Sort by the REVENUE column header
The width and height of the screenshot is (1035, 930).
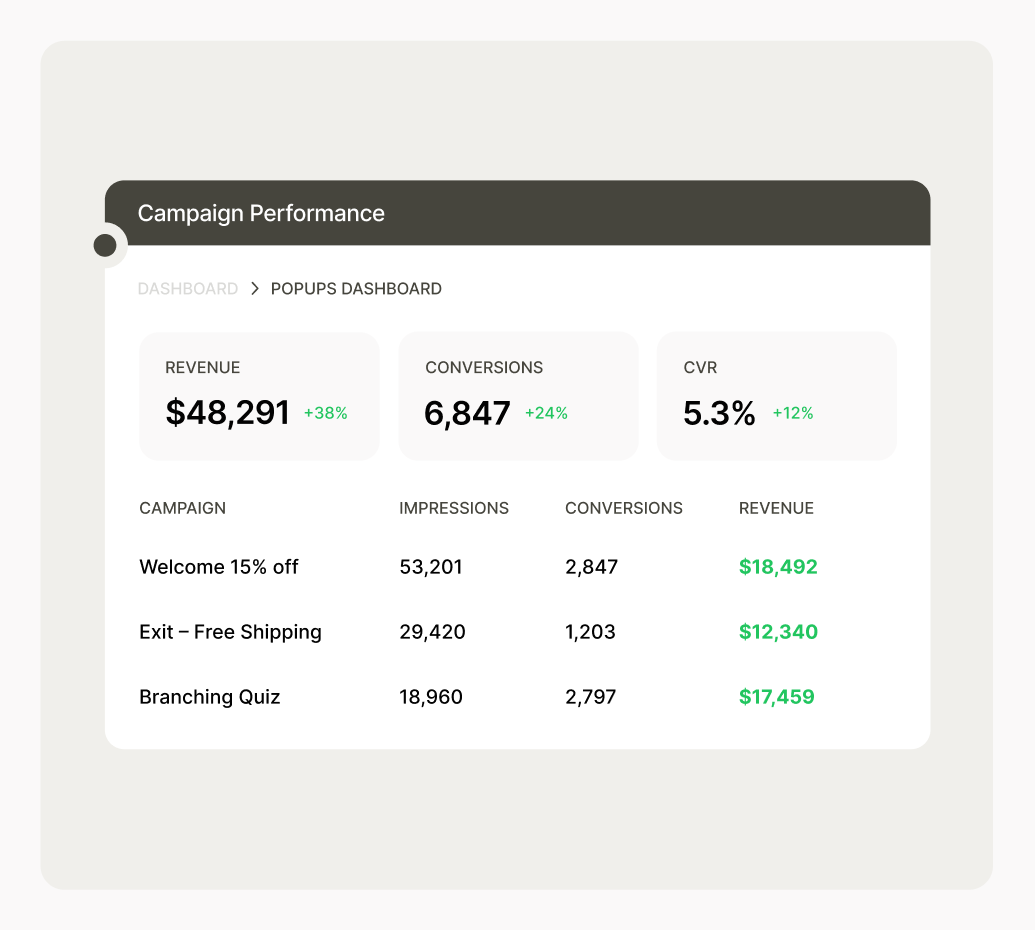pos(776,508)
